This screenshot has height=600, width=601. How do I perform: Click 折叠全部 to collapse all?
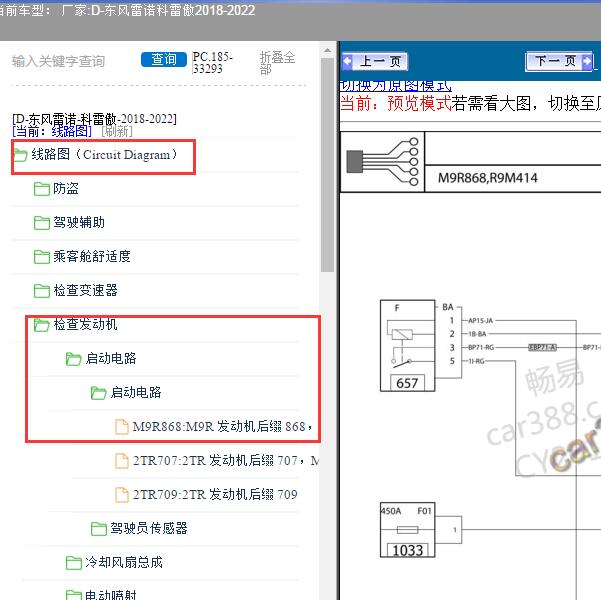[x=278, y=63]
